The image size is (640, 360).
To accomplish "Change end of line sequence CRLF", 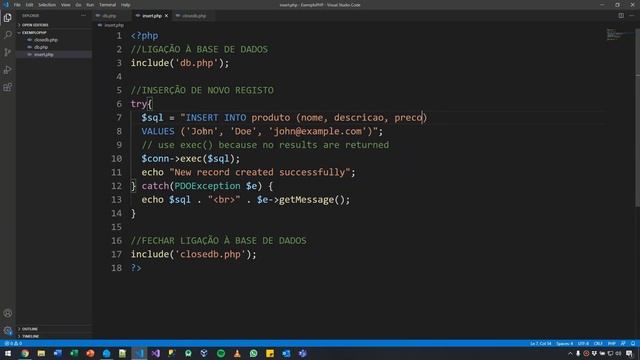I will point(598,343).
